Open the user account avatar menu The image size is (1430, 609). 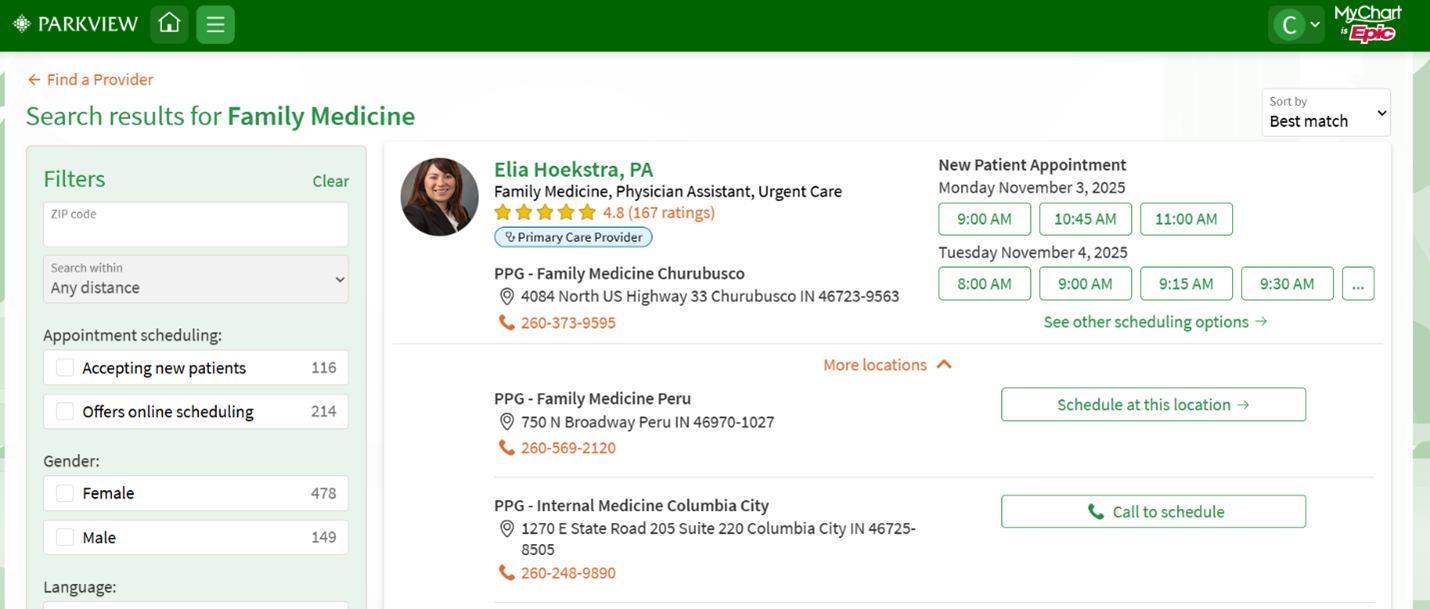(x=1296, y=25)
